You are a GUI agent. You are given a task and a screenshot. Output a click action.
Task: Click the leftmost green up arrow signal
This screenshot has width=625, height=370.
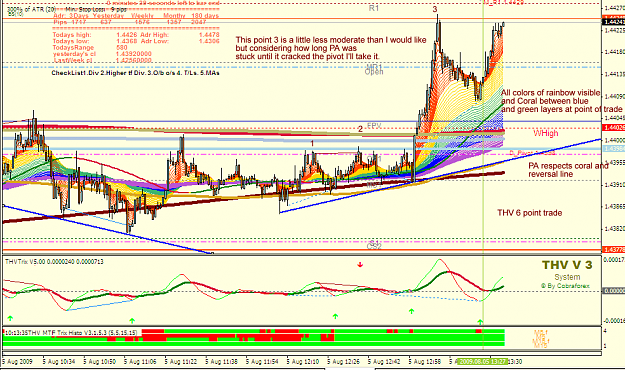click(10, 318)
